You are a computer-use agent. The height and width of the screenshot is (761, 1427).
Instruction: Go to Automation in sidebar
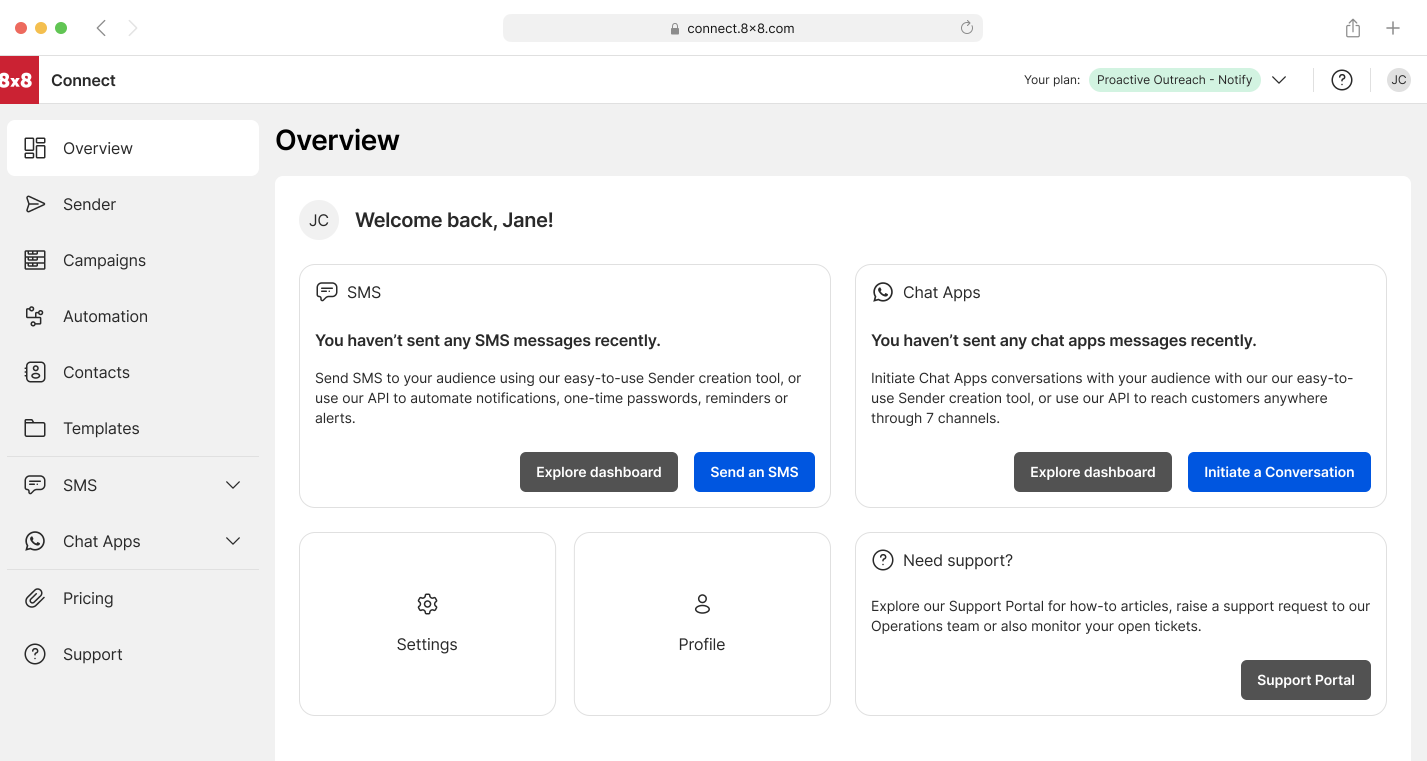coord(133,316)
